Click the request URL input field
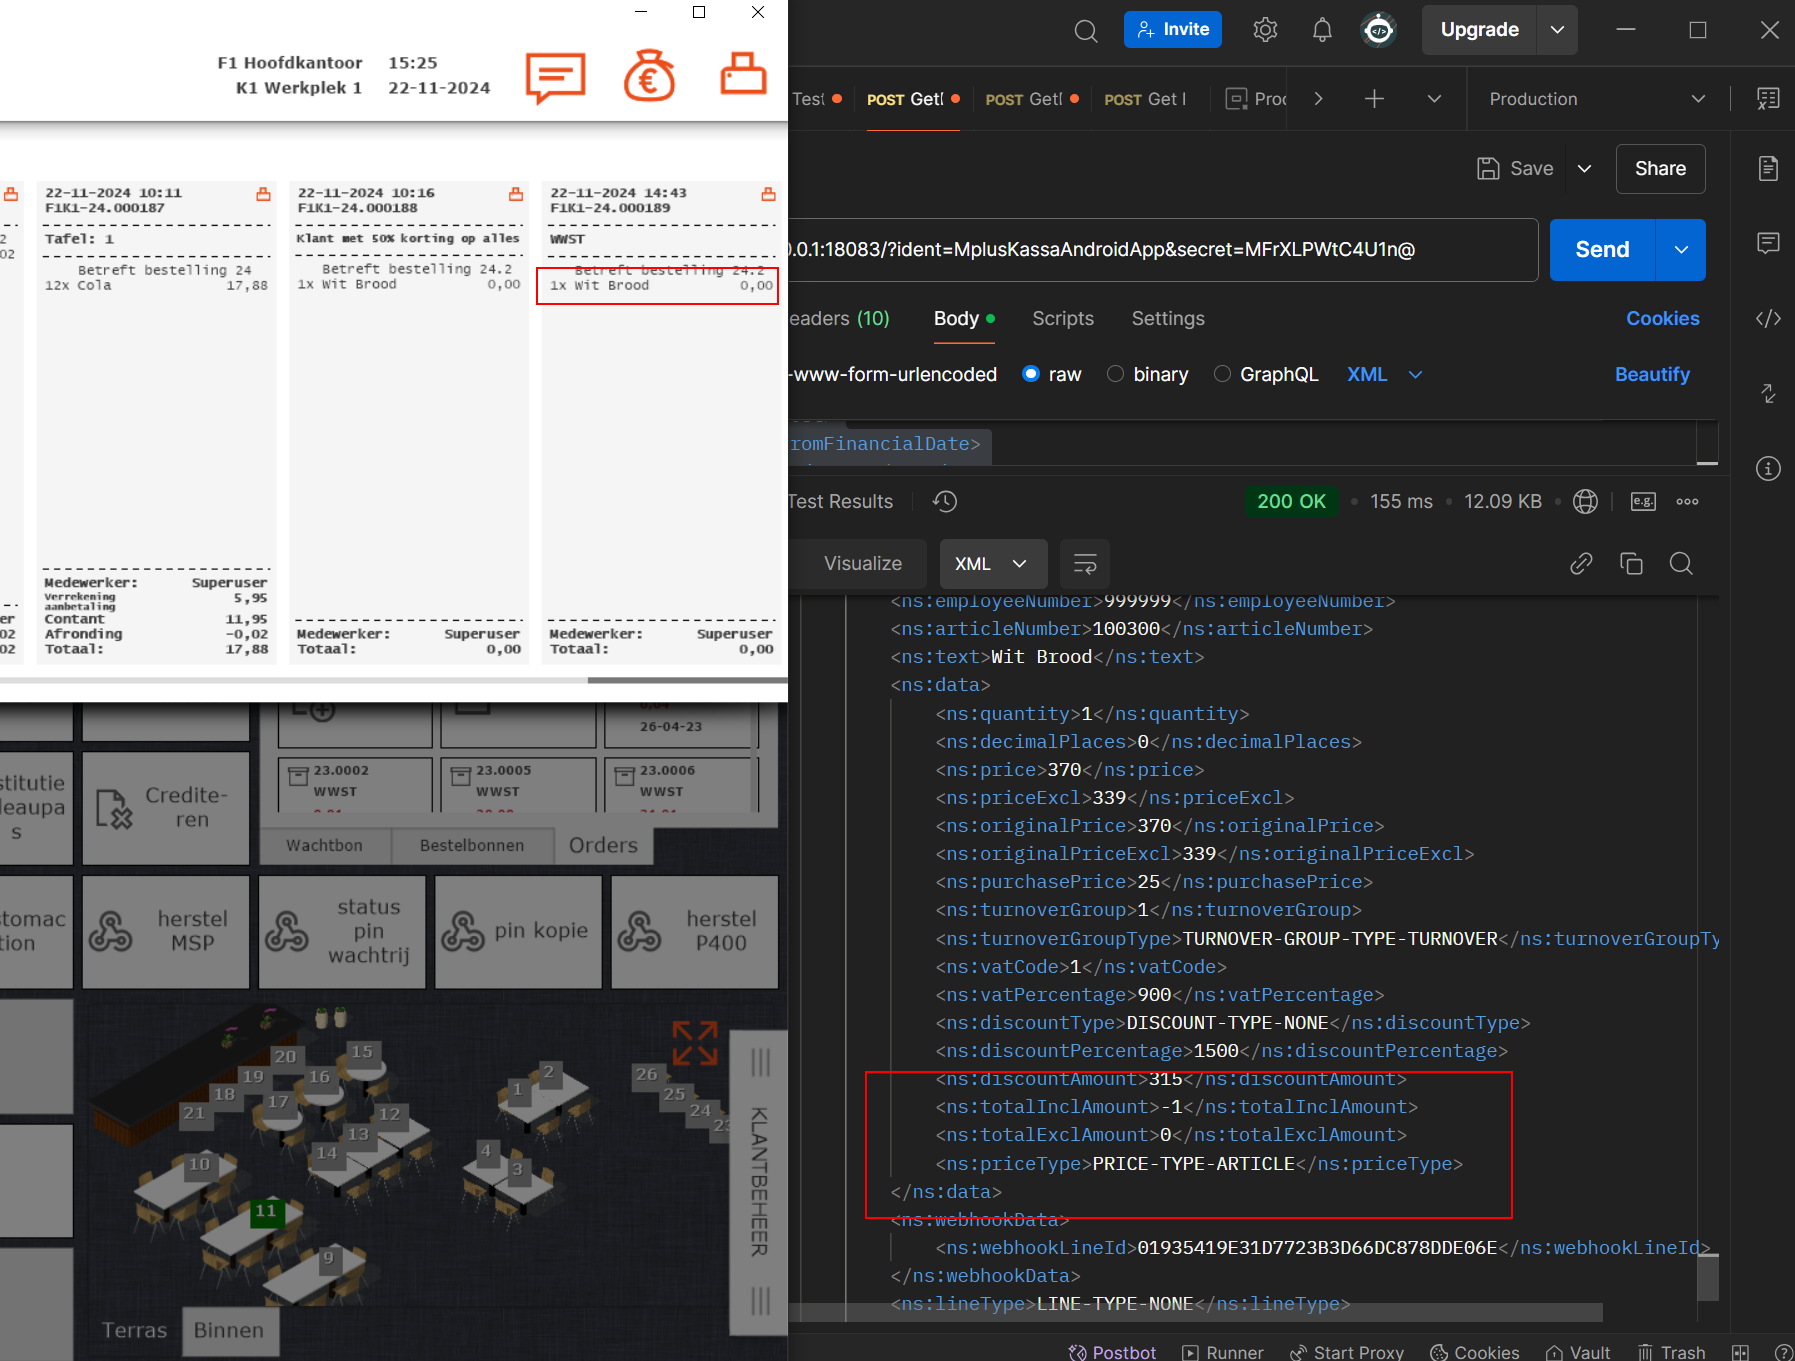 click(x=1163, y=250)
